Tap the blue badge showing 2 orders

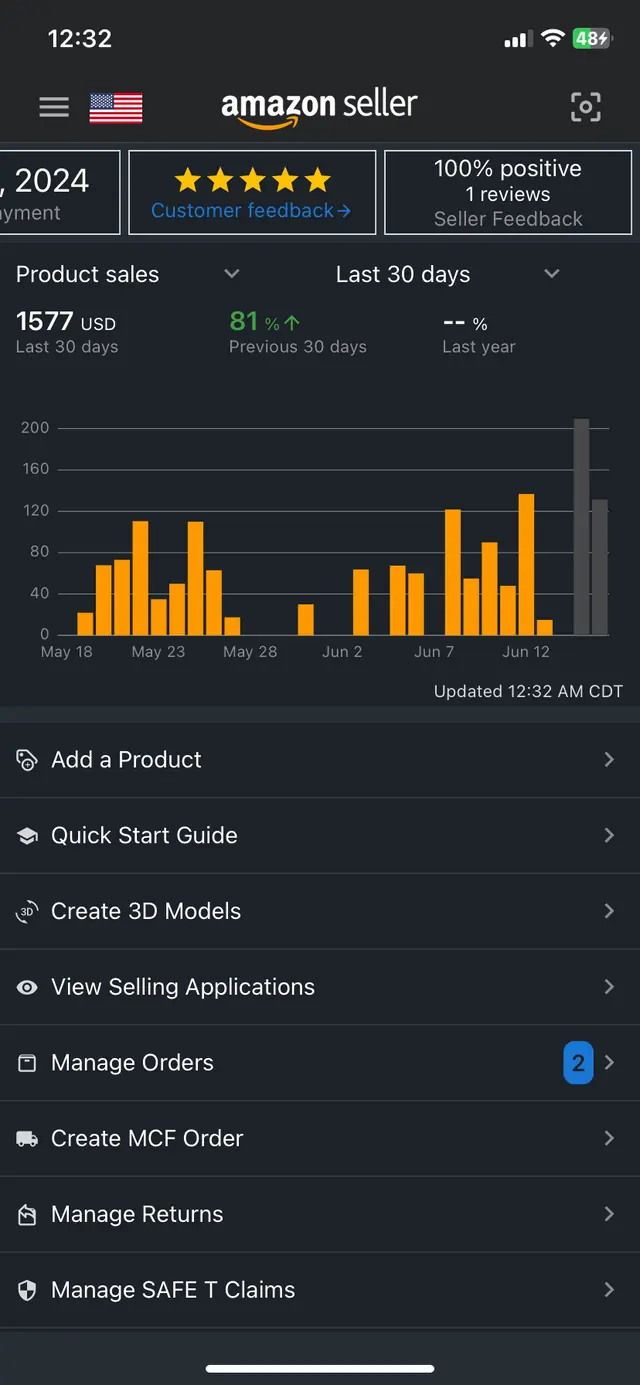pyautogui.click(x=578, y=1063)
